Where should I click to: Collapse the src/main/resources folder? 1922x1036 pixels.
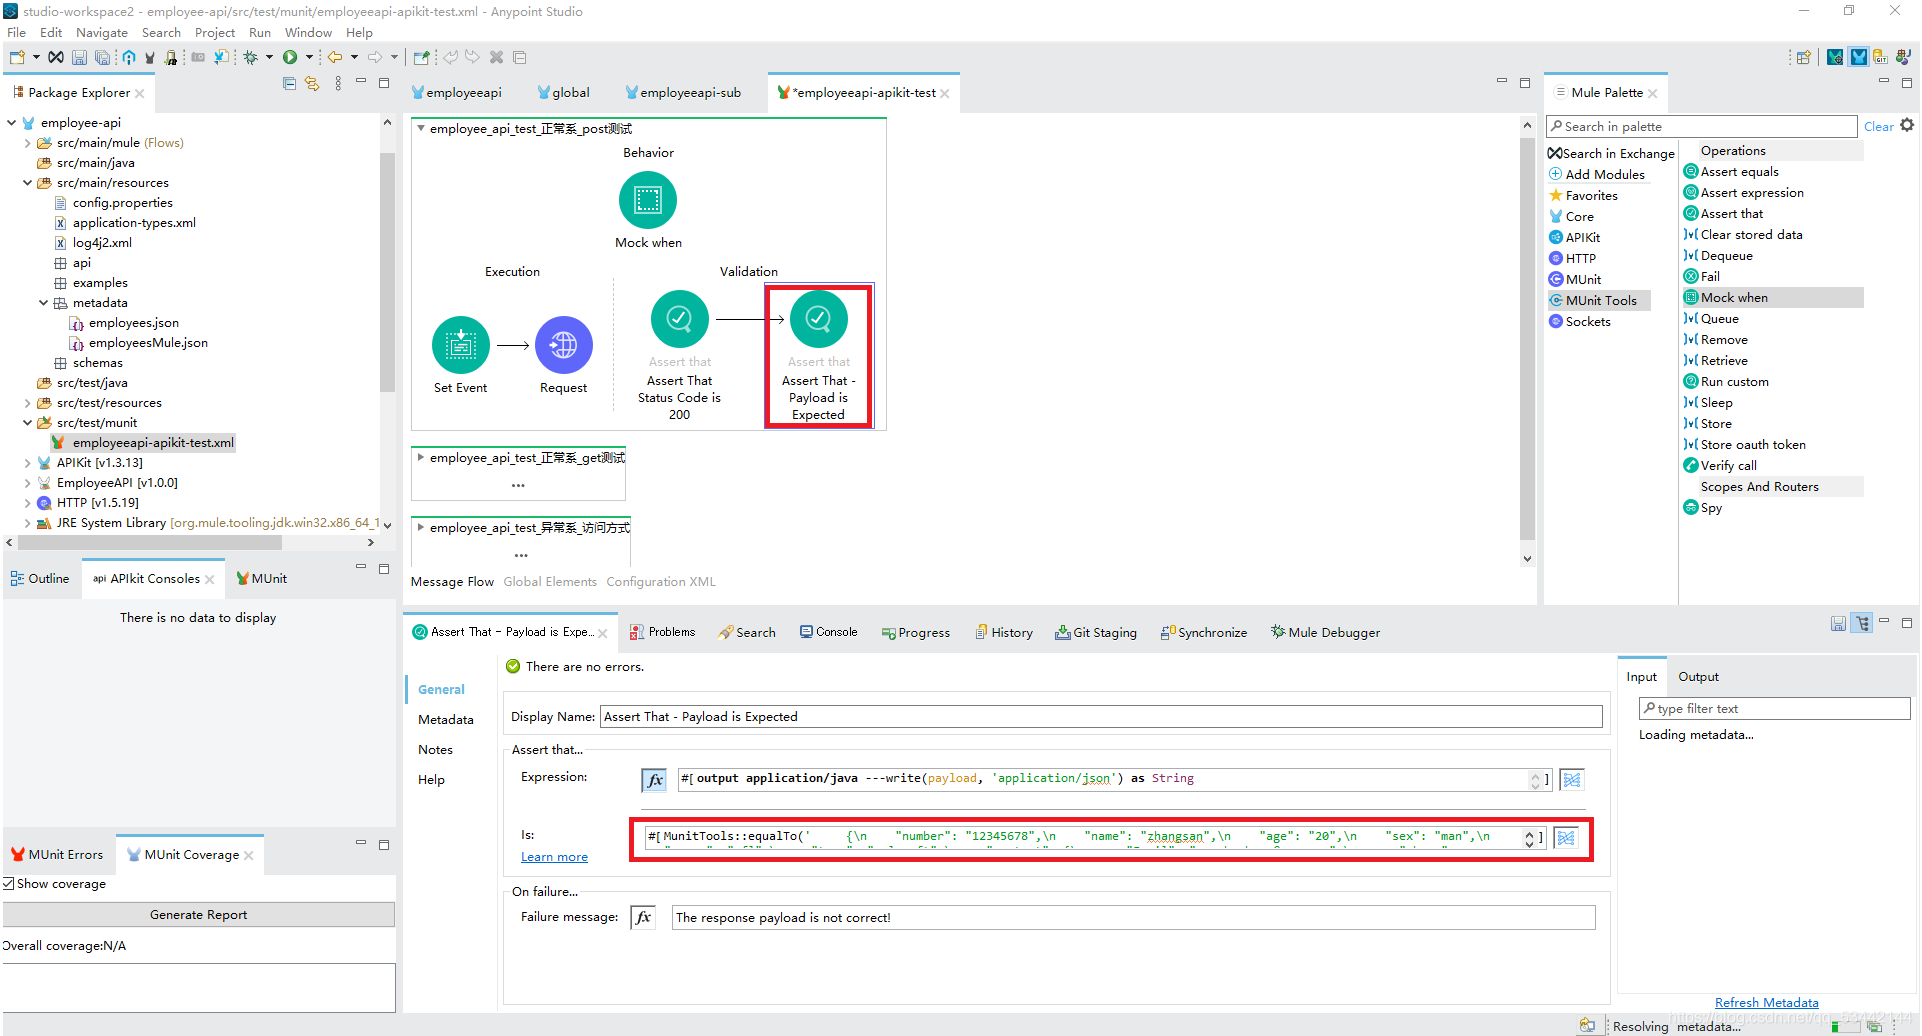(x=28, y=183)
